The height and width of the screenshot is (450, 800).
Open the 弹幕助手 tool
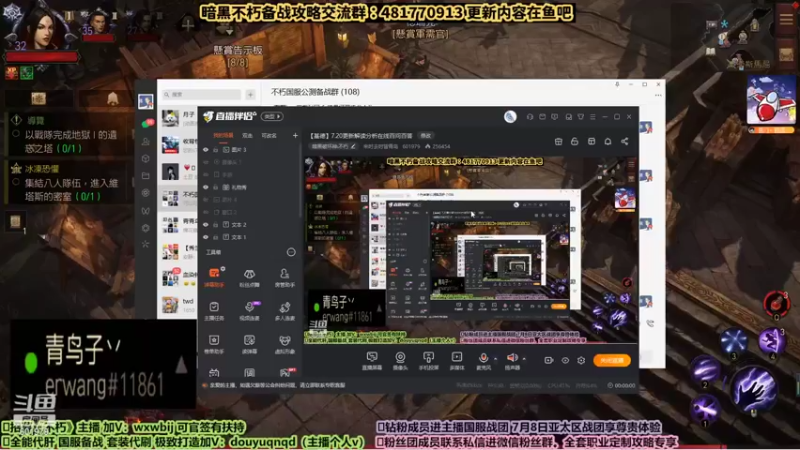pos(214,278)
